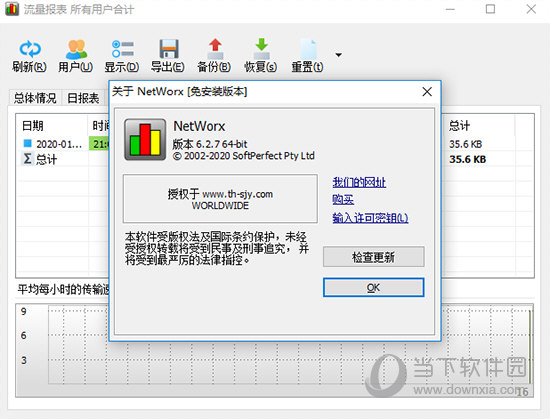The width and height of the screenshot is (550, 419).
Task: Close the About NetWorx dialog
Action: pos(427,92)
